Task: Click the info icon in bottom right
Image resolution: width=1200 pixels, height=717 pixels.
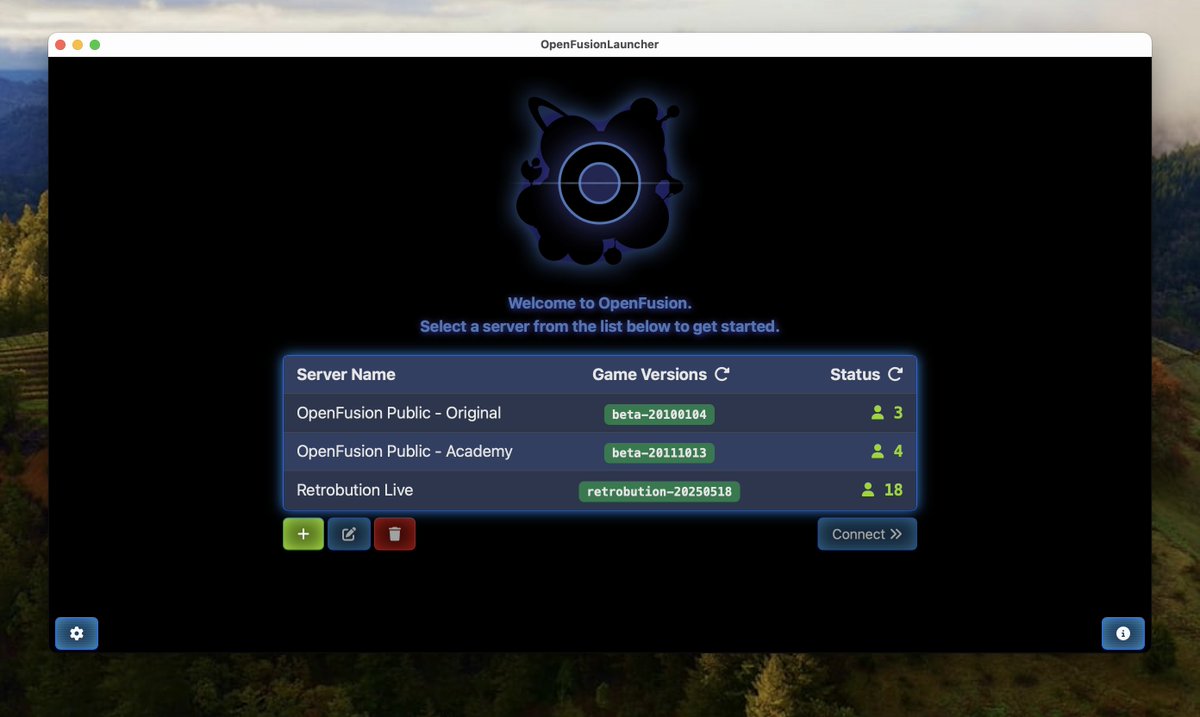Action: click(x=1123, y=633)
